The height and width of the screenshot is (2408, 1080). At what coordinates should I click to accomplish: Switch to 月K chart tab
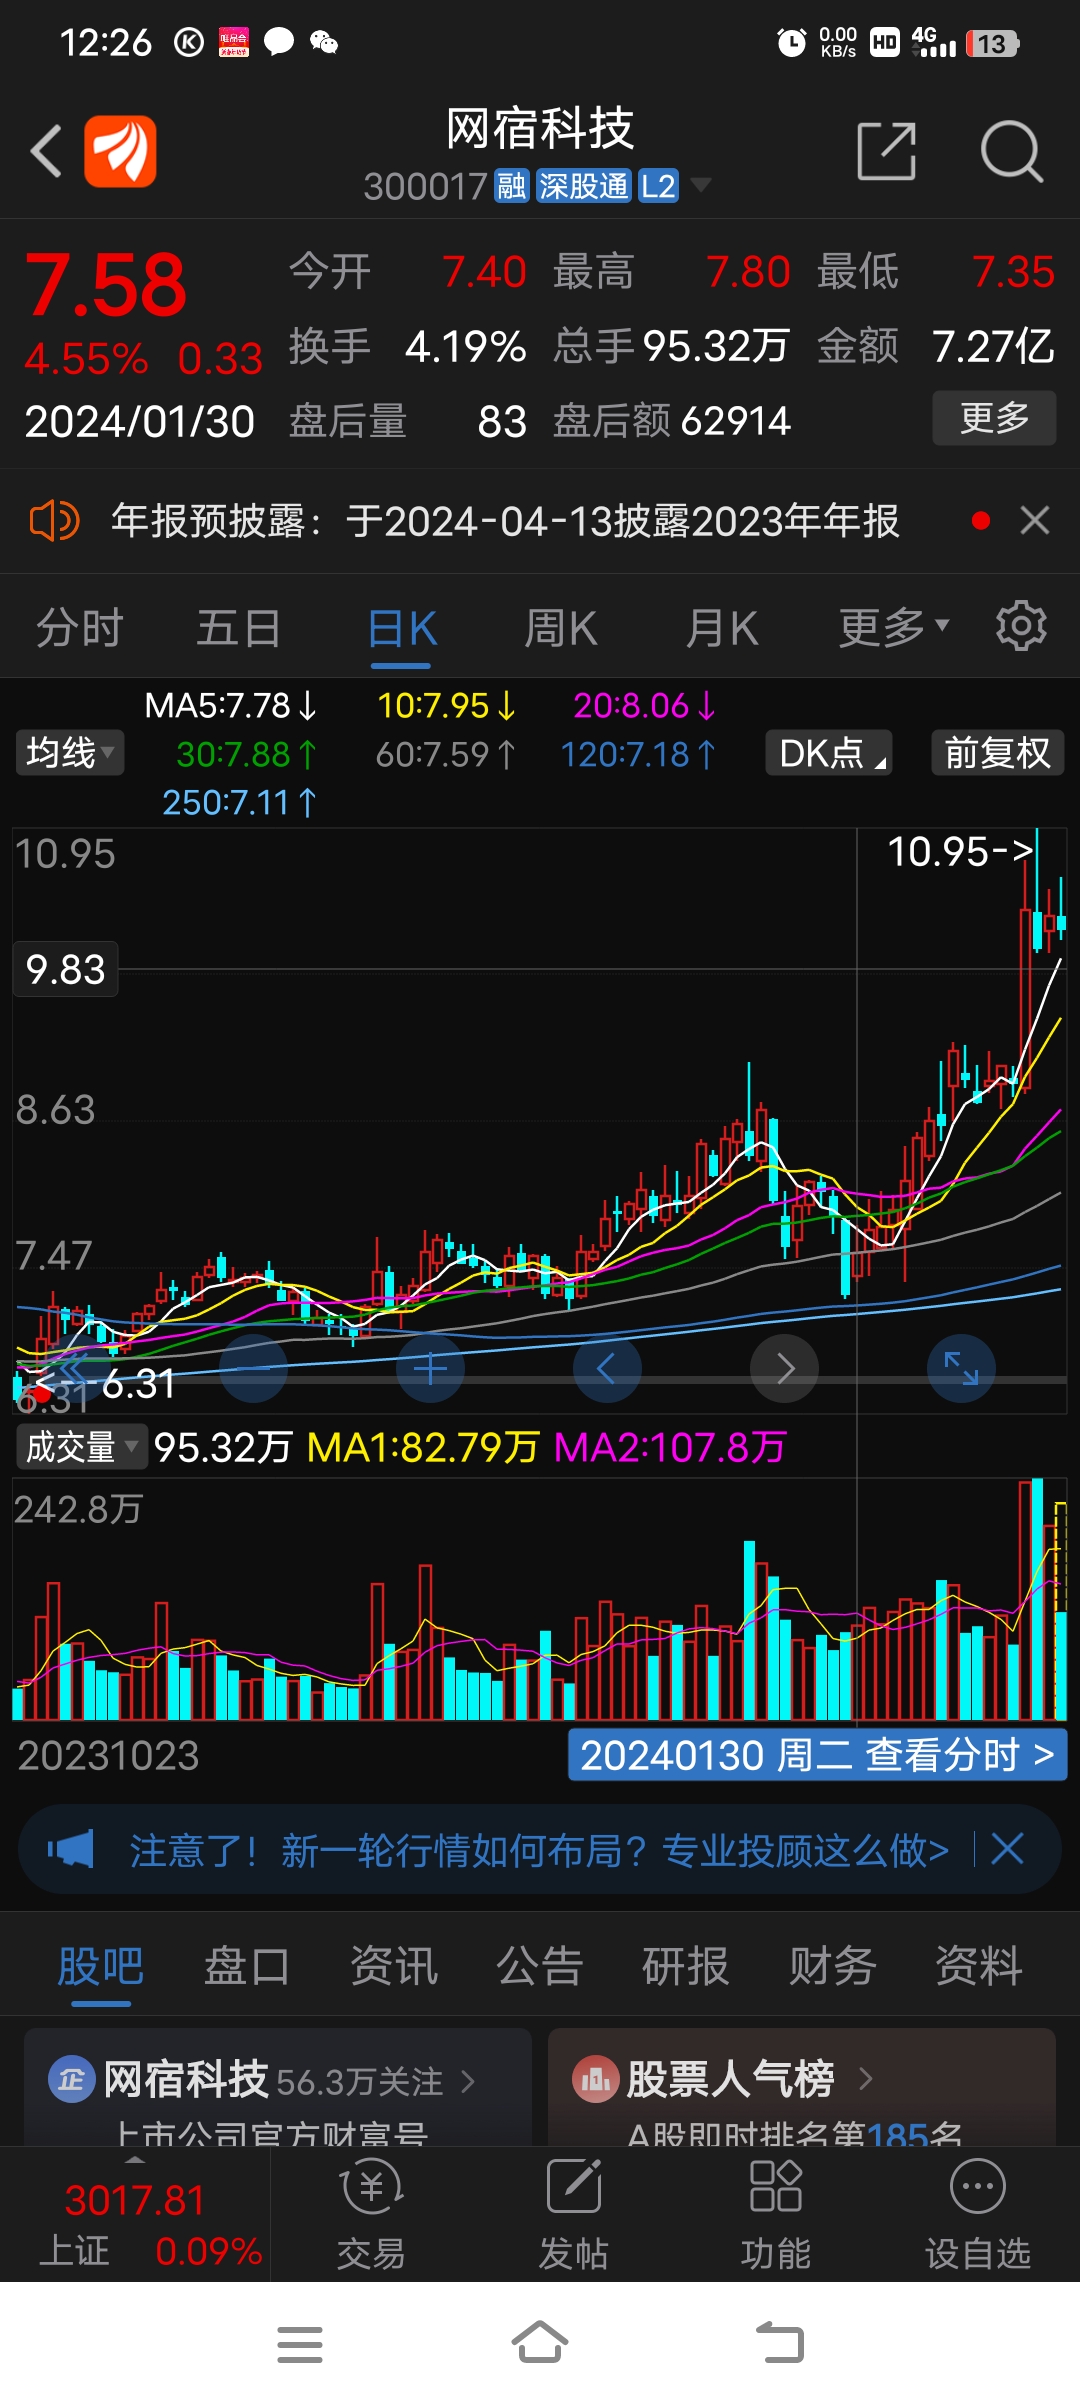(x=721, y=629)
